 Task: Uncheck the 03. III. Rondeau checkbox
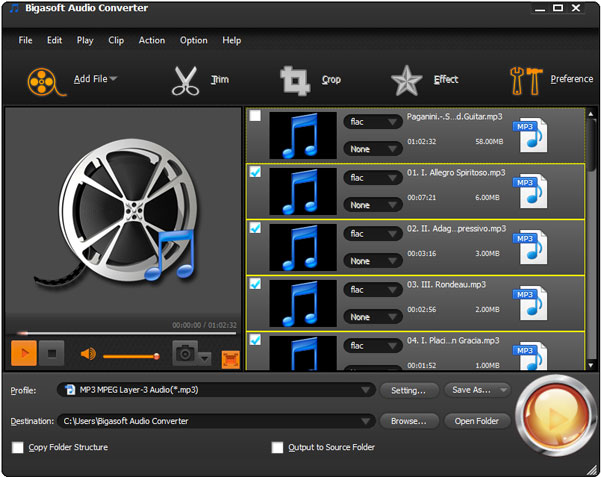[255, 283]
